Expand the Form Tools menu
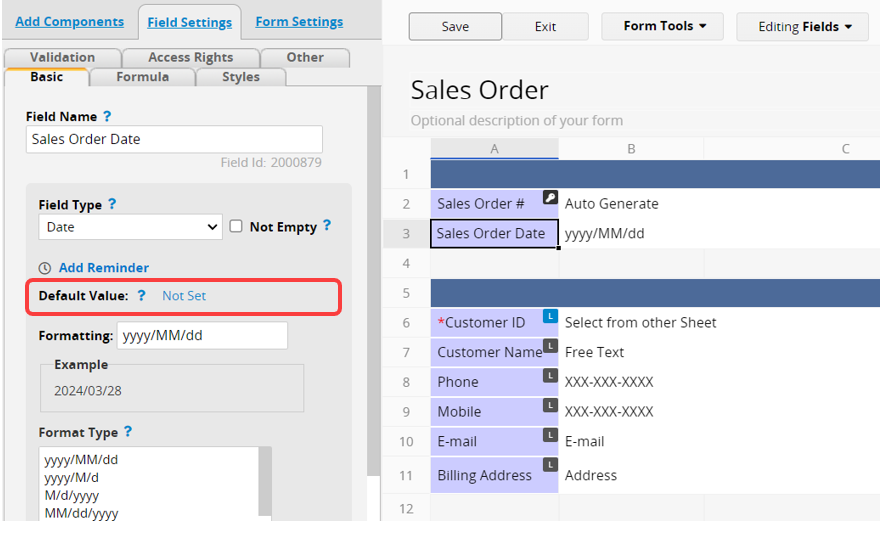The image size is (884, 533). [662, 27]
